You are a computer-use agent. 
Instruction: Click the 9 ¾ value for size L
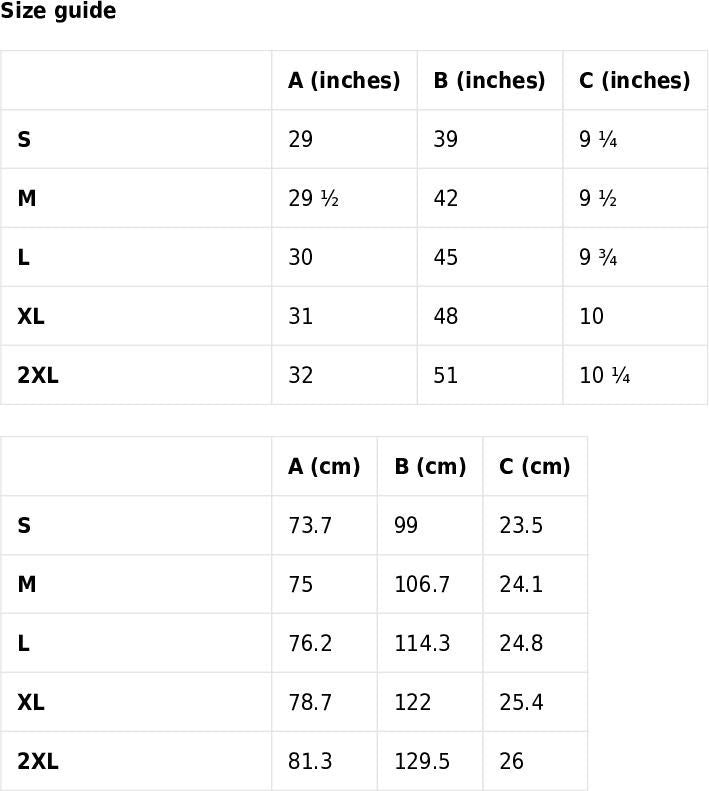[x=598, y=257]
